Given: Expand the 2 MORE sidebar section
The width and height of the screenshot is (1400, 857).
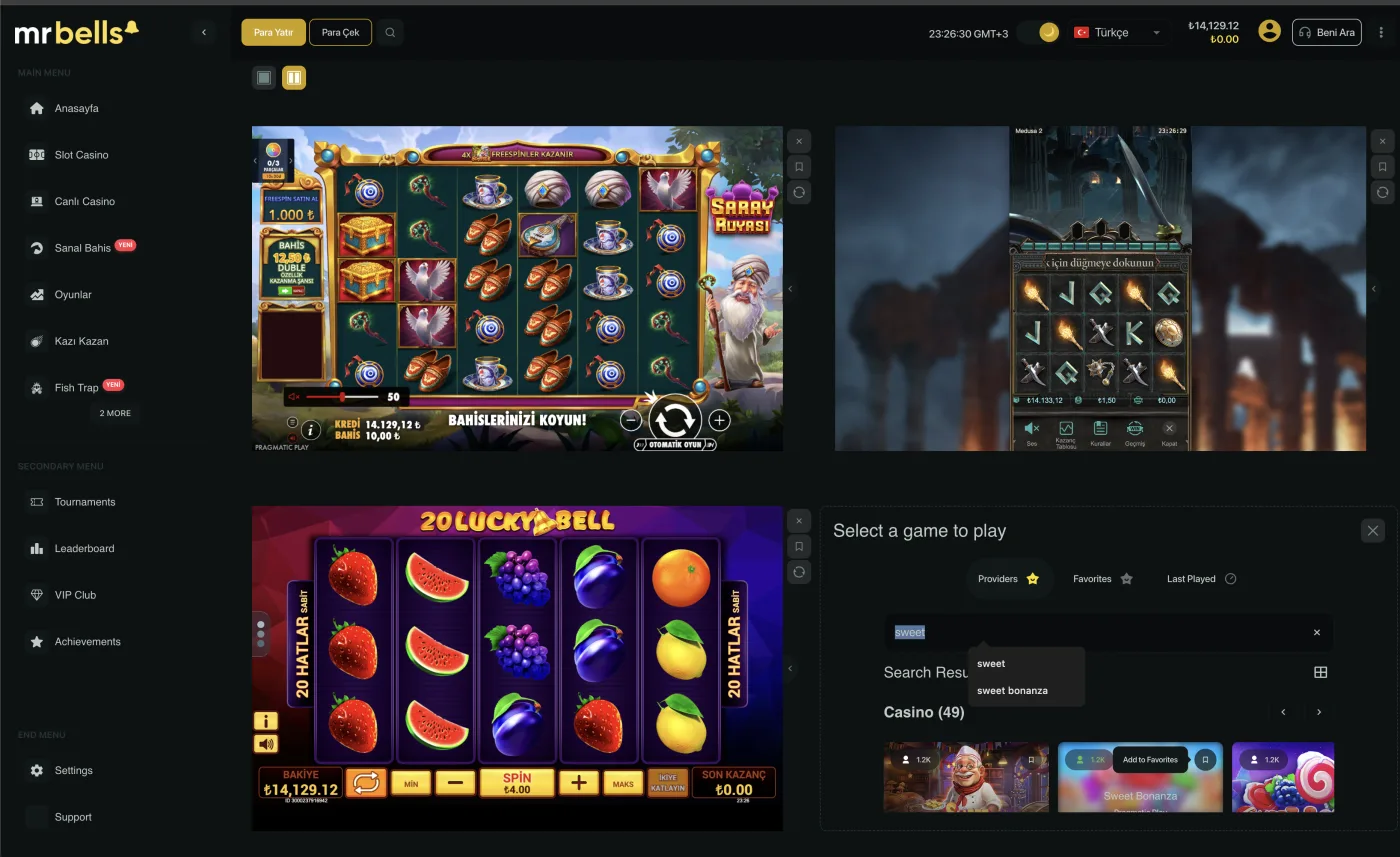Looking at the screenshot, I should point(114,413).
